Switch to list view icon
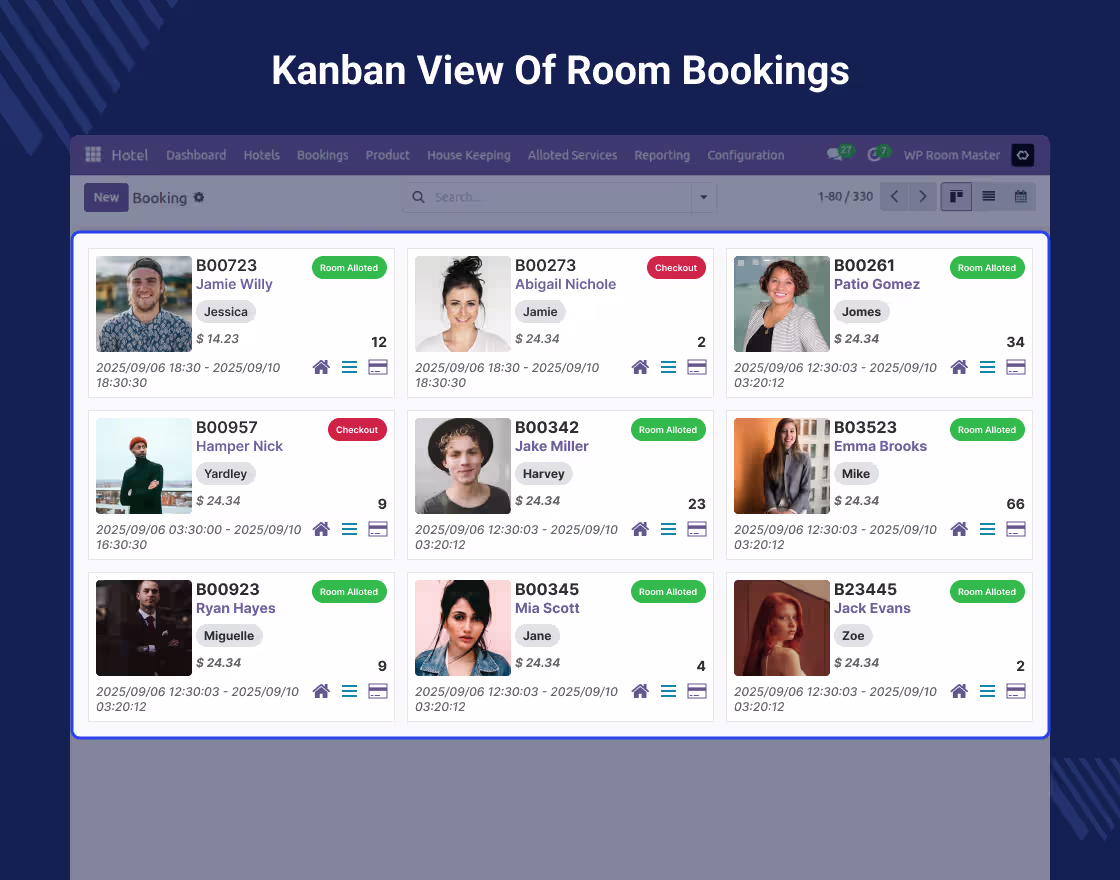The width and height of the screenshot is (1120, 880). tap(989, 196)
